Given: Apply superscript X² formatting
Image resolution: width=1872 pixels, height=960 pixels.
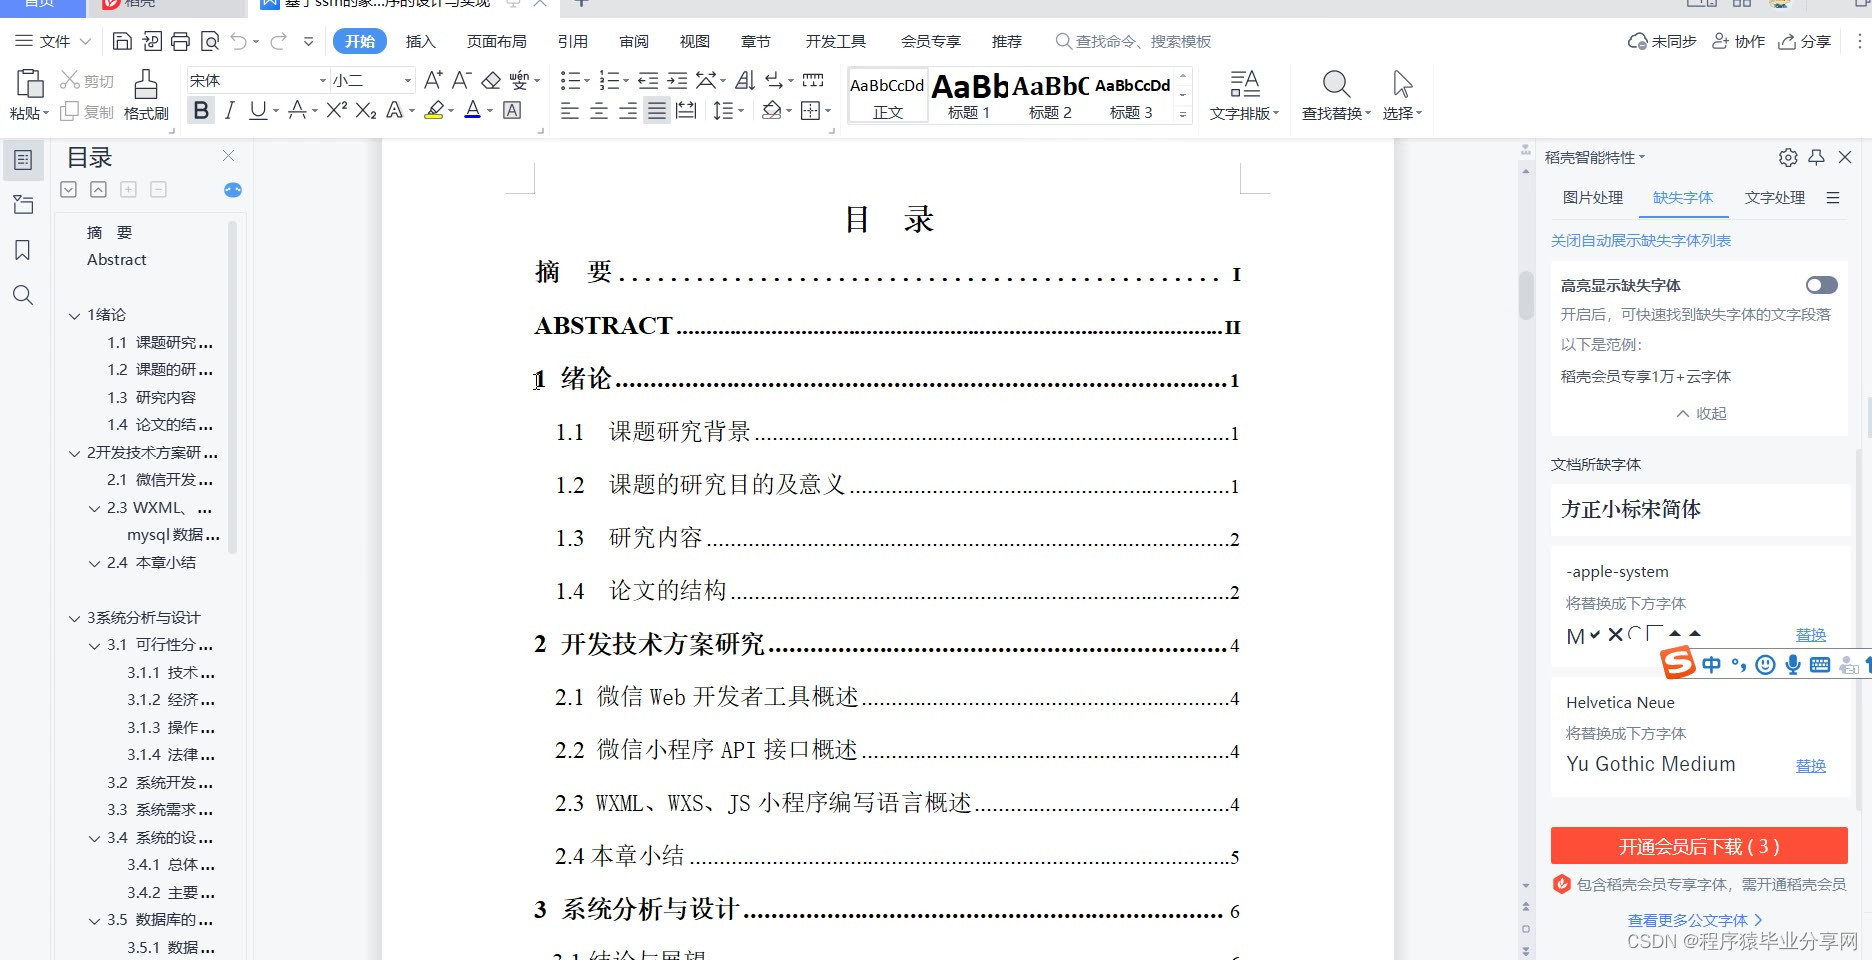Looking at the screenshot, I should point(337,111).
